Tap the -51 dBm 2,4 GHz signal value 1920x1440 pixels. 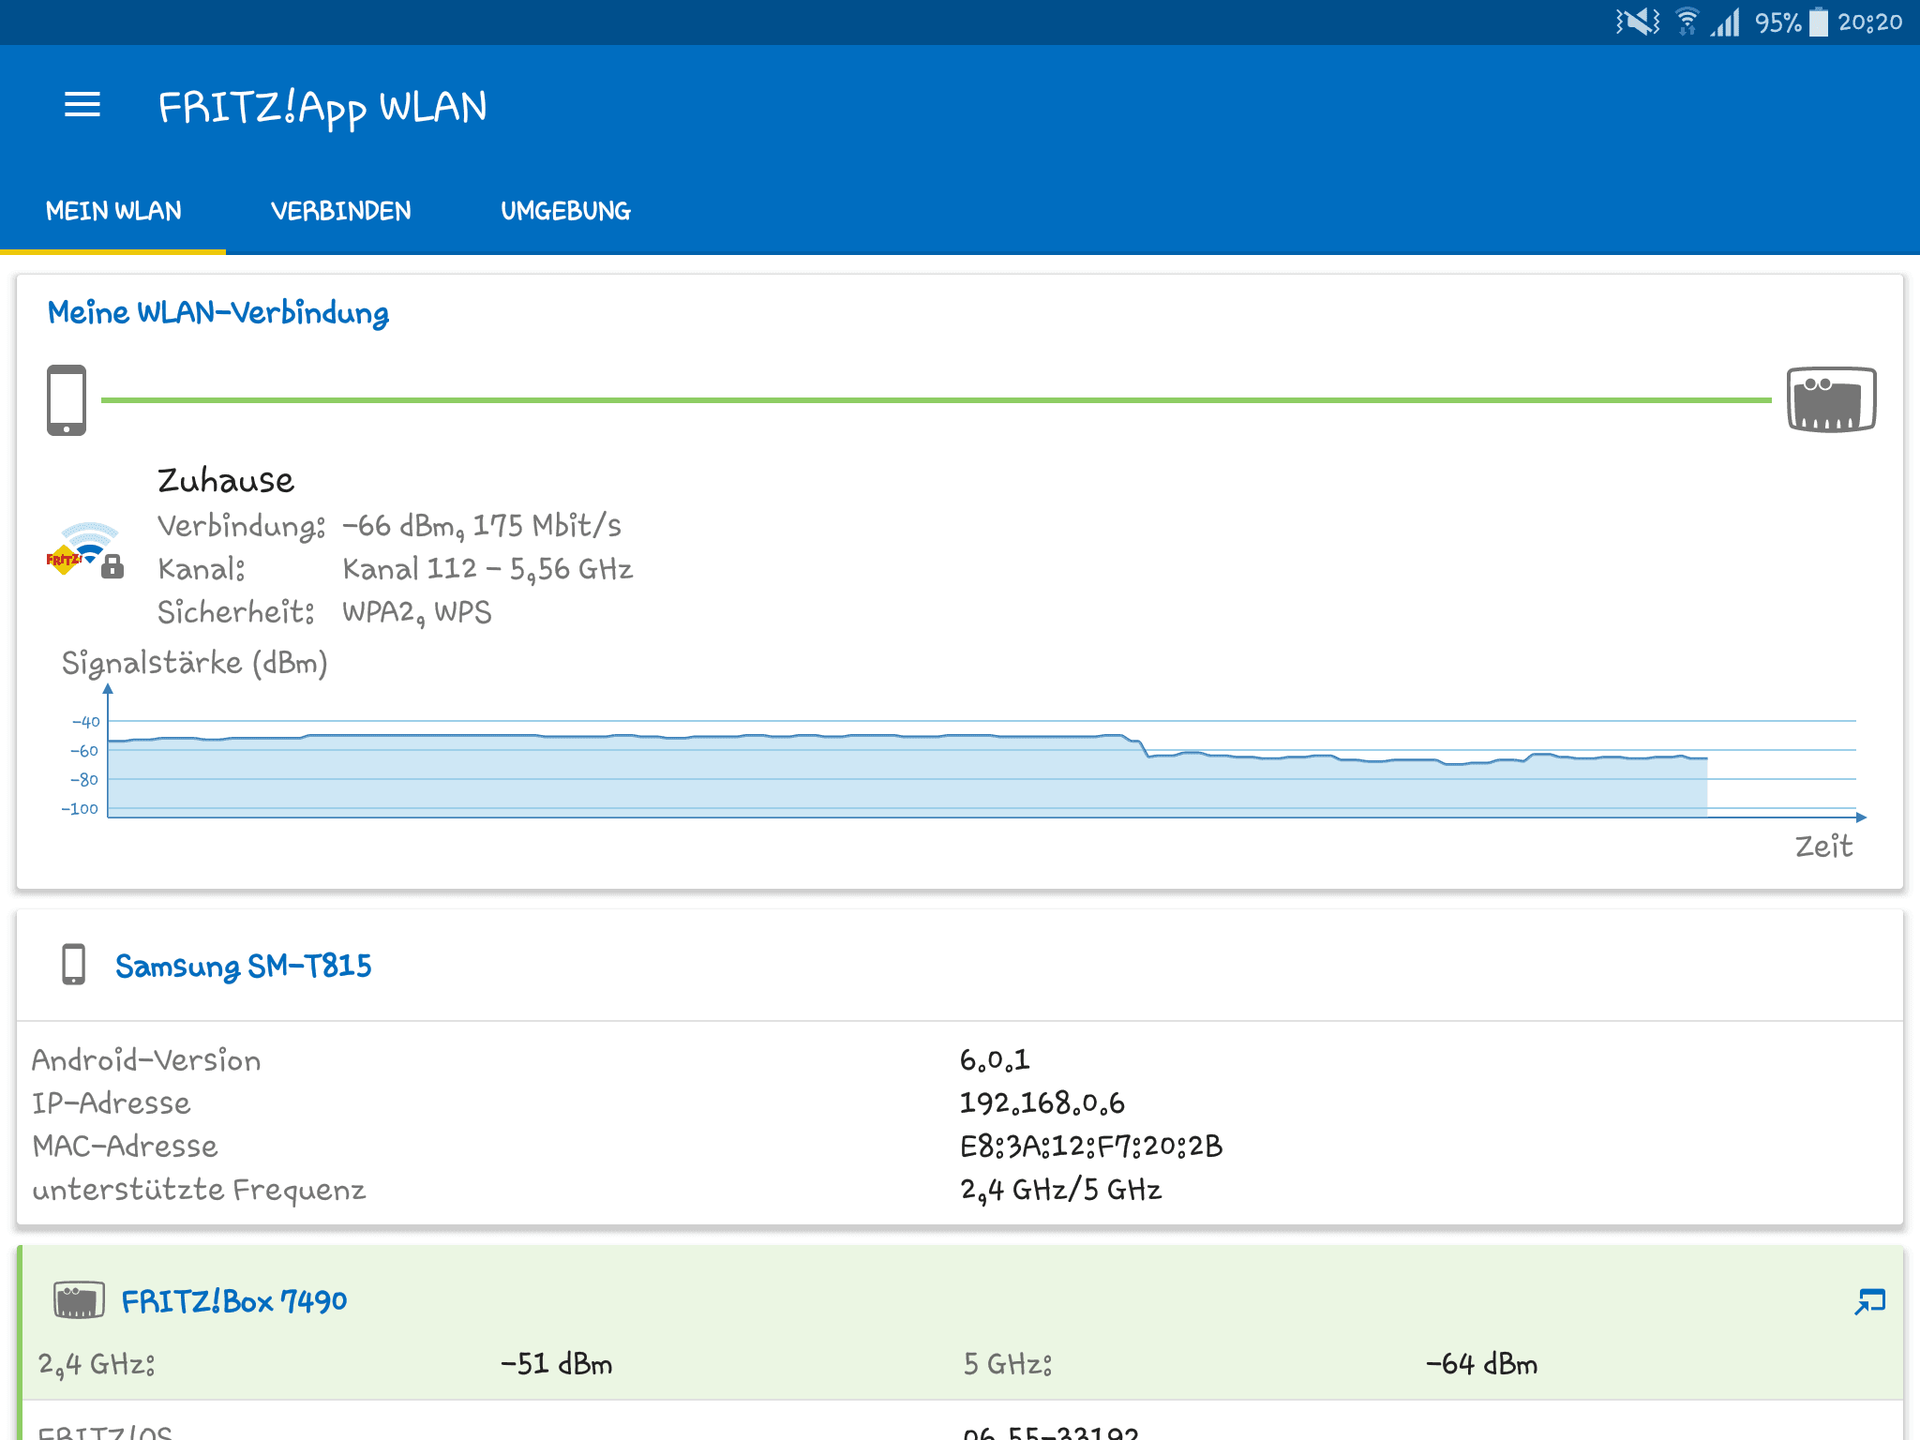click(x=556, y=1364)
